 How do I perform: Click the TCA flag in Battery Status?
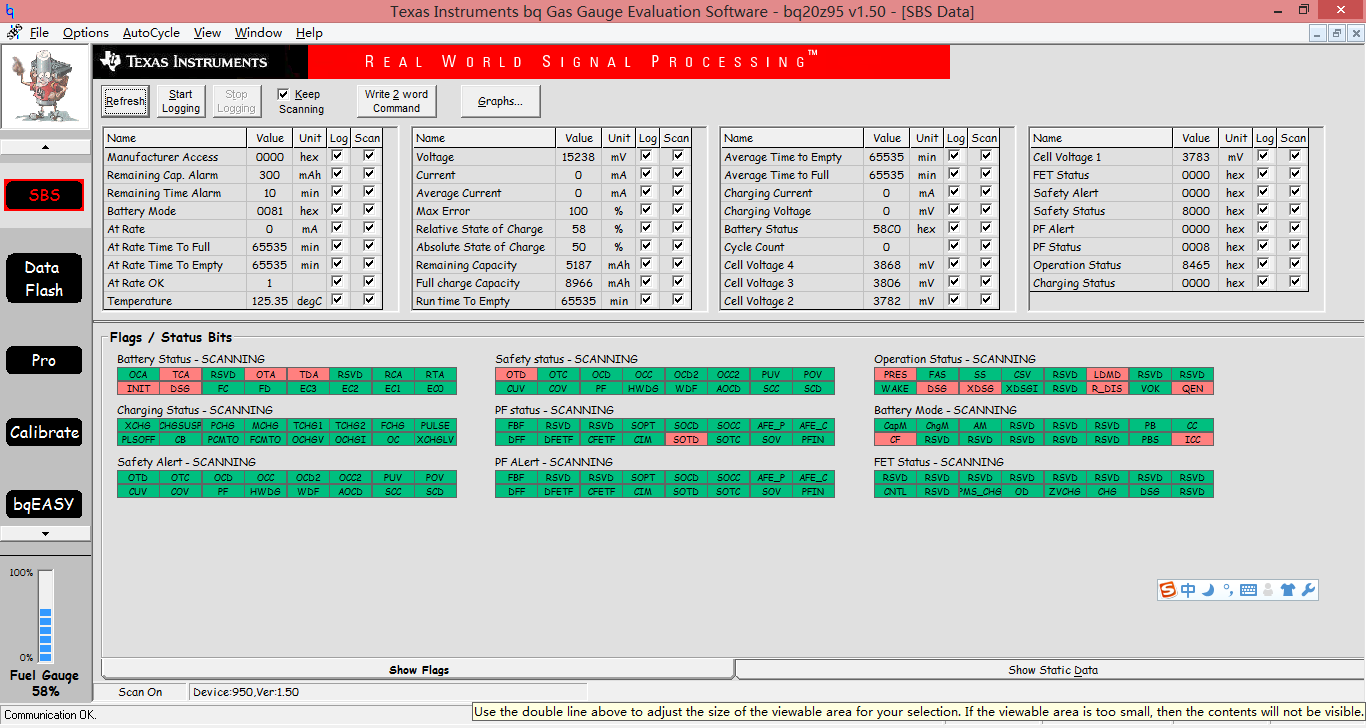coord(181,375)
